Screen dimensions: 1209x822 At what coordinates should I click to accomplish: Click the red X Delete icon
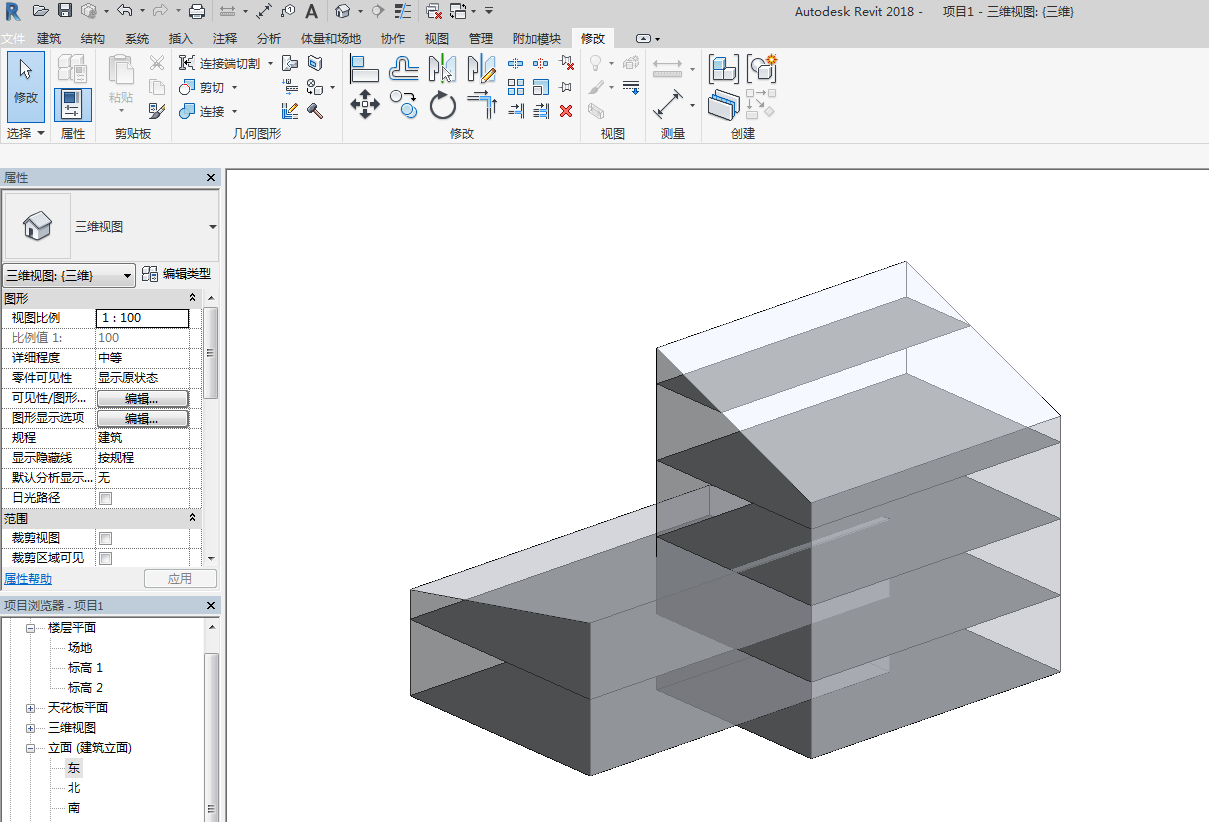click(x=566, y=111)
